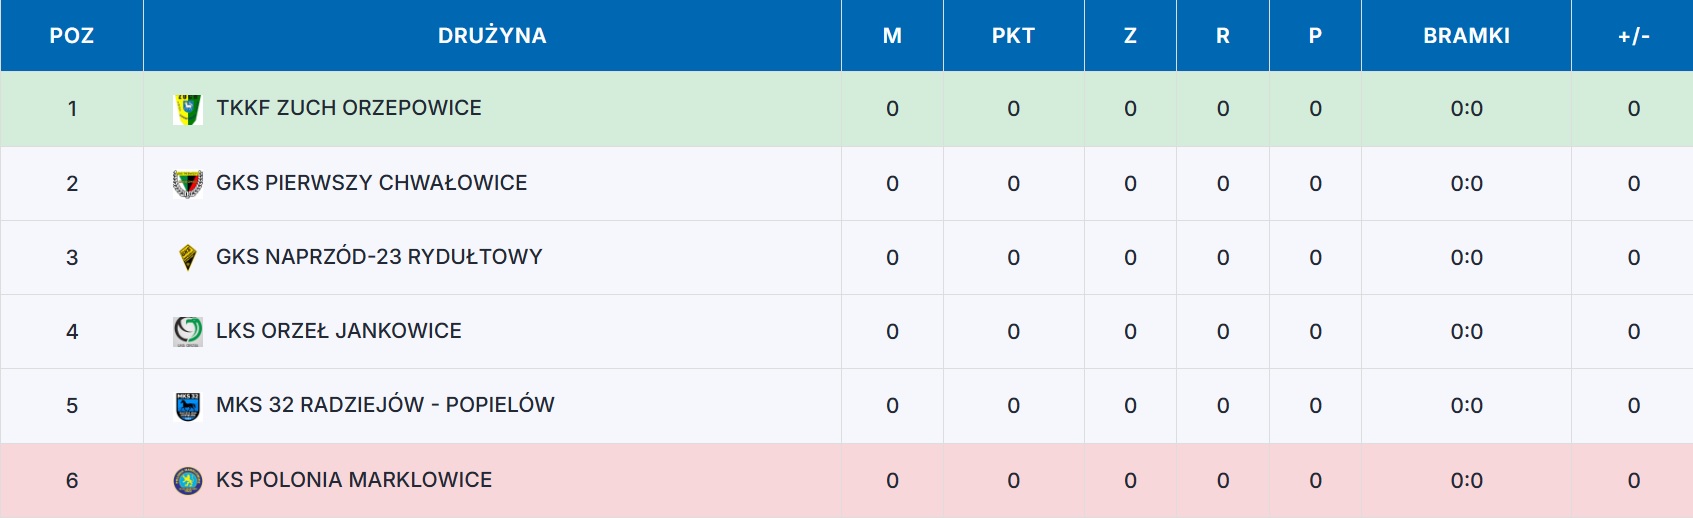
Task: Go to the LKS ORZEŁ JANKOWICE team name
Action: pyautogui.click(x=338, y=331)
